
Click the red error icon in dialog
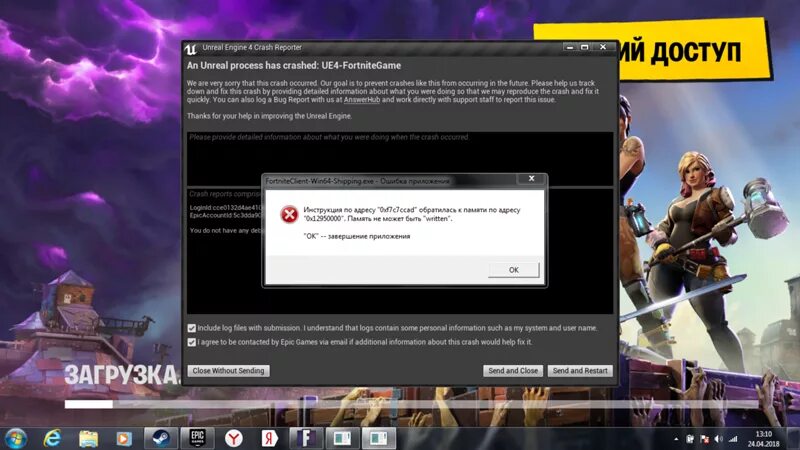289,214
